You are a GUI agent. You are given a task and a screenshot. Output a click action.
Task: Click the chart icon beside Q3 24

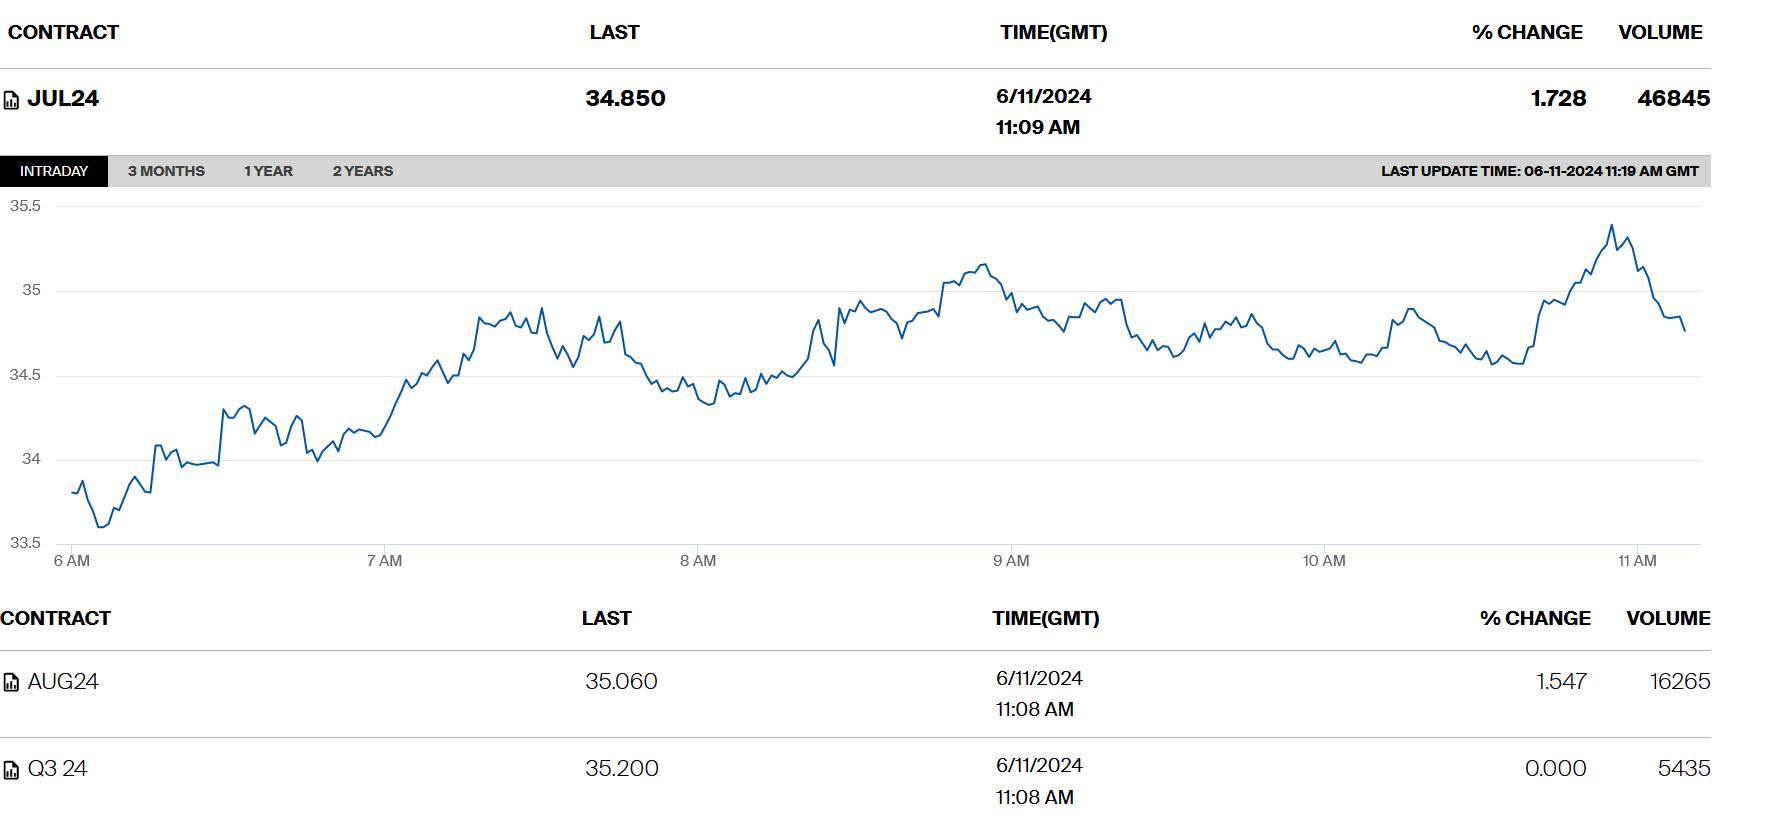(x=11, y=770)
